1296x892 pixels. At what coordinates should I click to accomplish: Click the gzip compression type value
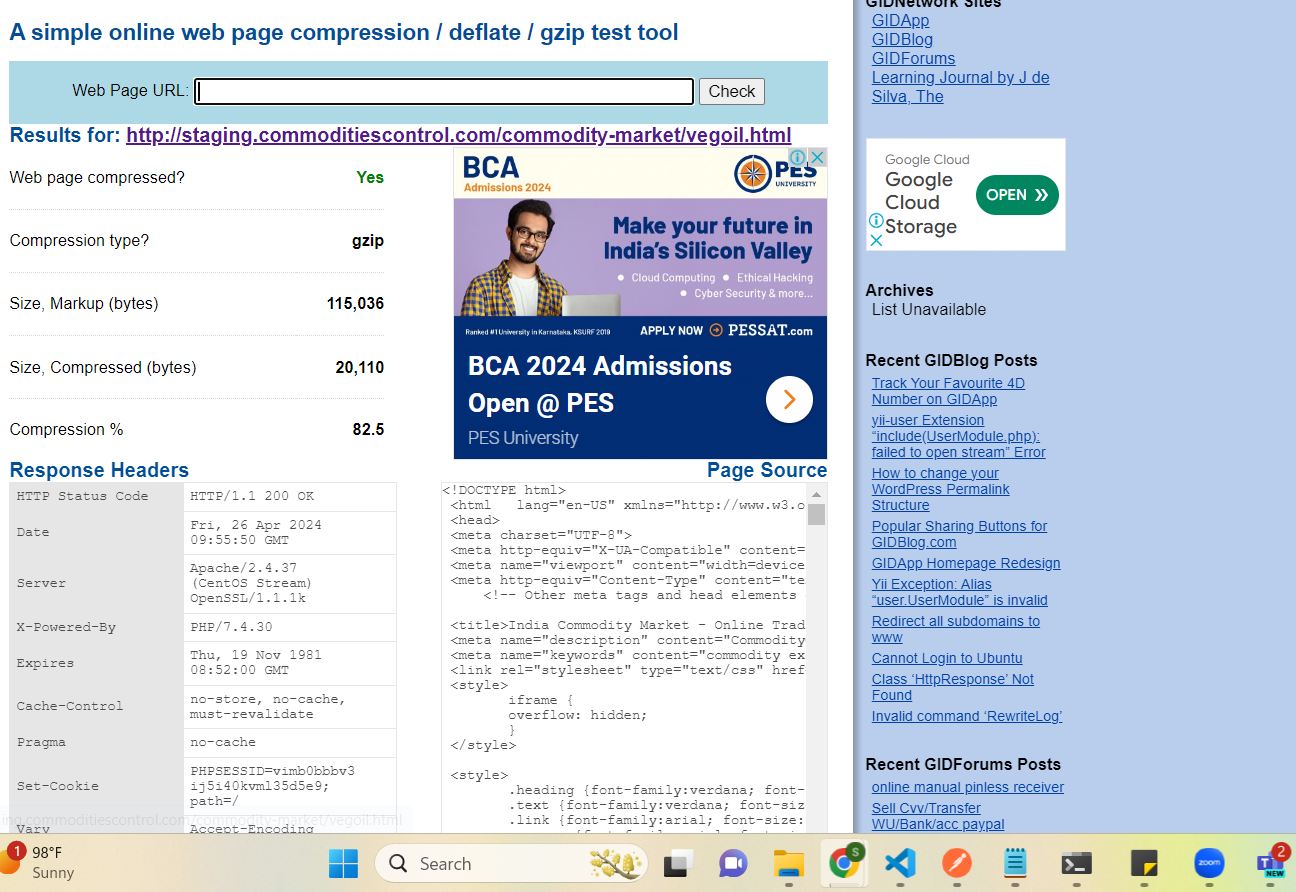(x=368, y=241)
